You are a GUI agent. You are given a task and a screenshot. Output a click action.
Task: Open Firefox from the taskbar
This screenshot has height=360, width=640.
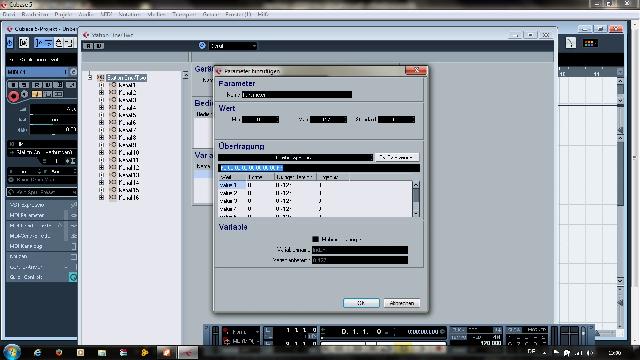(59, 352)
